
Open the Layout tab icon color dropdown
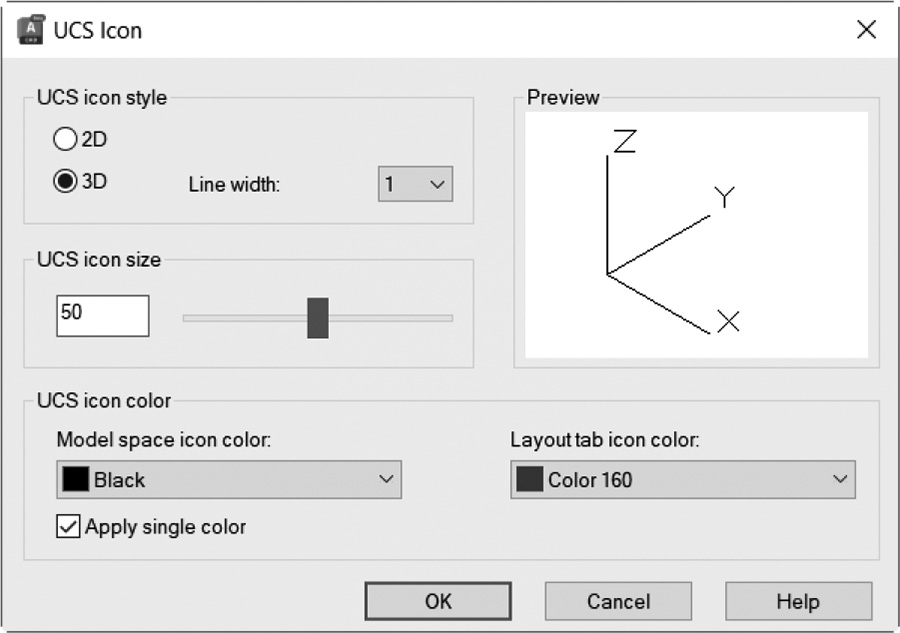(x=683, y=479)
